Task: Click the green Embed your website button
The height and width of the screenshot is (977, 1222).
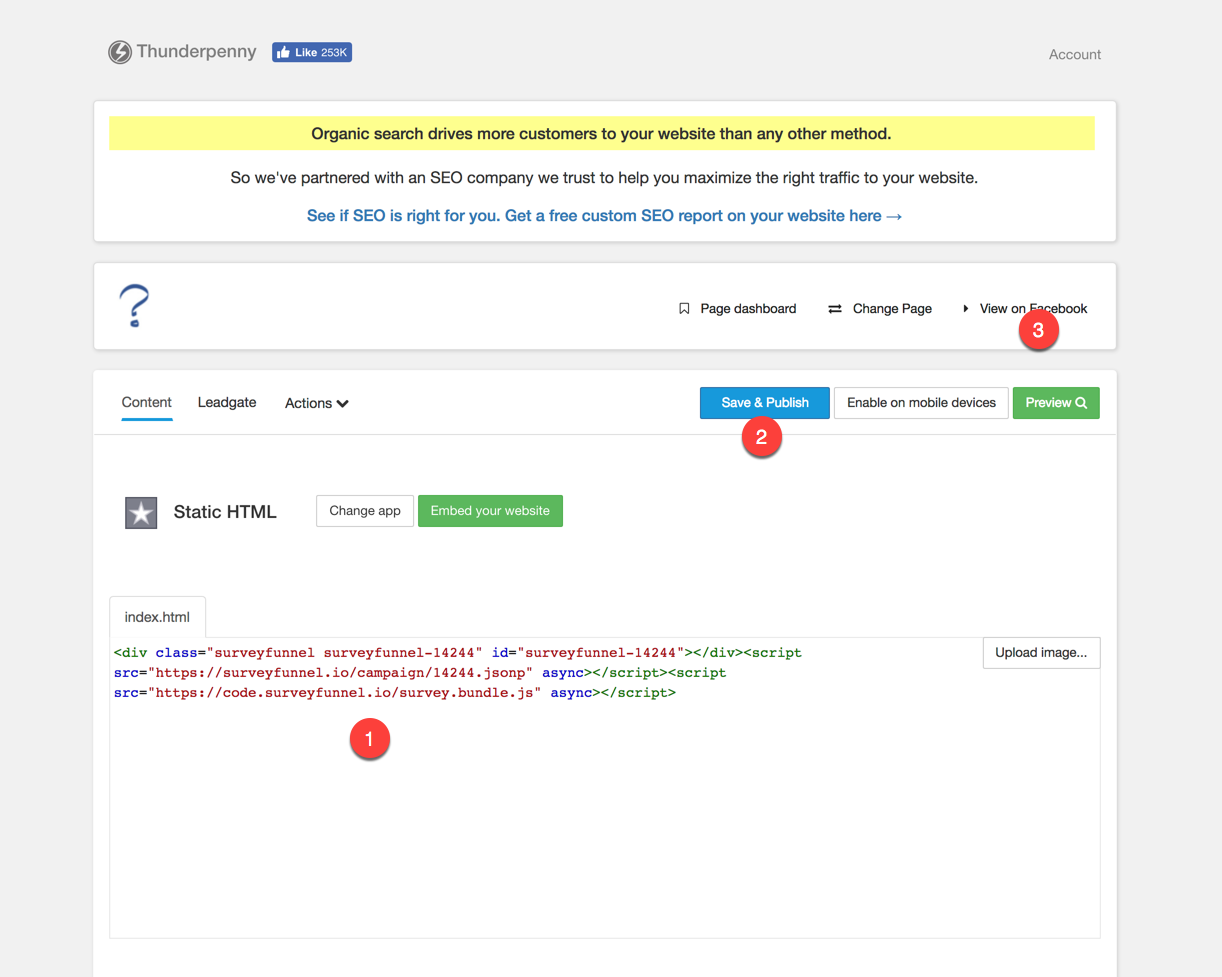Action: [x=490, y=511]
